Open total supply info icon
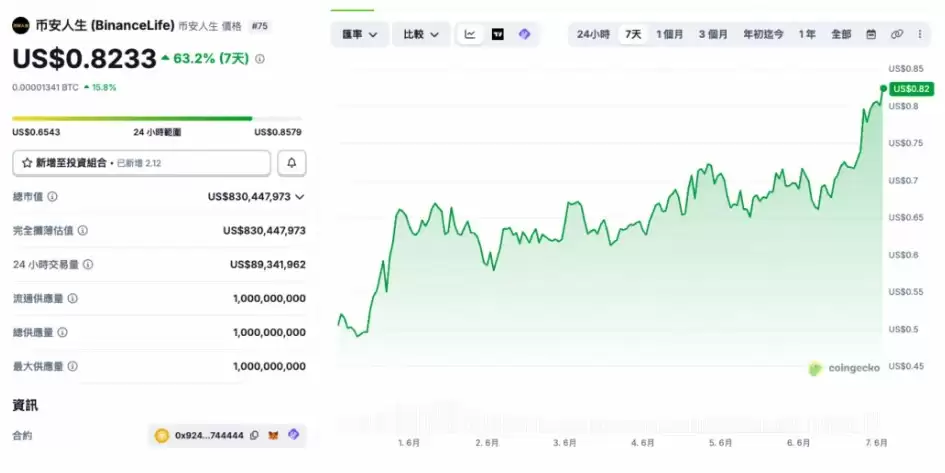The height and width of the screenshot is (473, 945). tap(63, 332)
